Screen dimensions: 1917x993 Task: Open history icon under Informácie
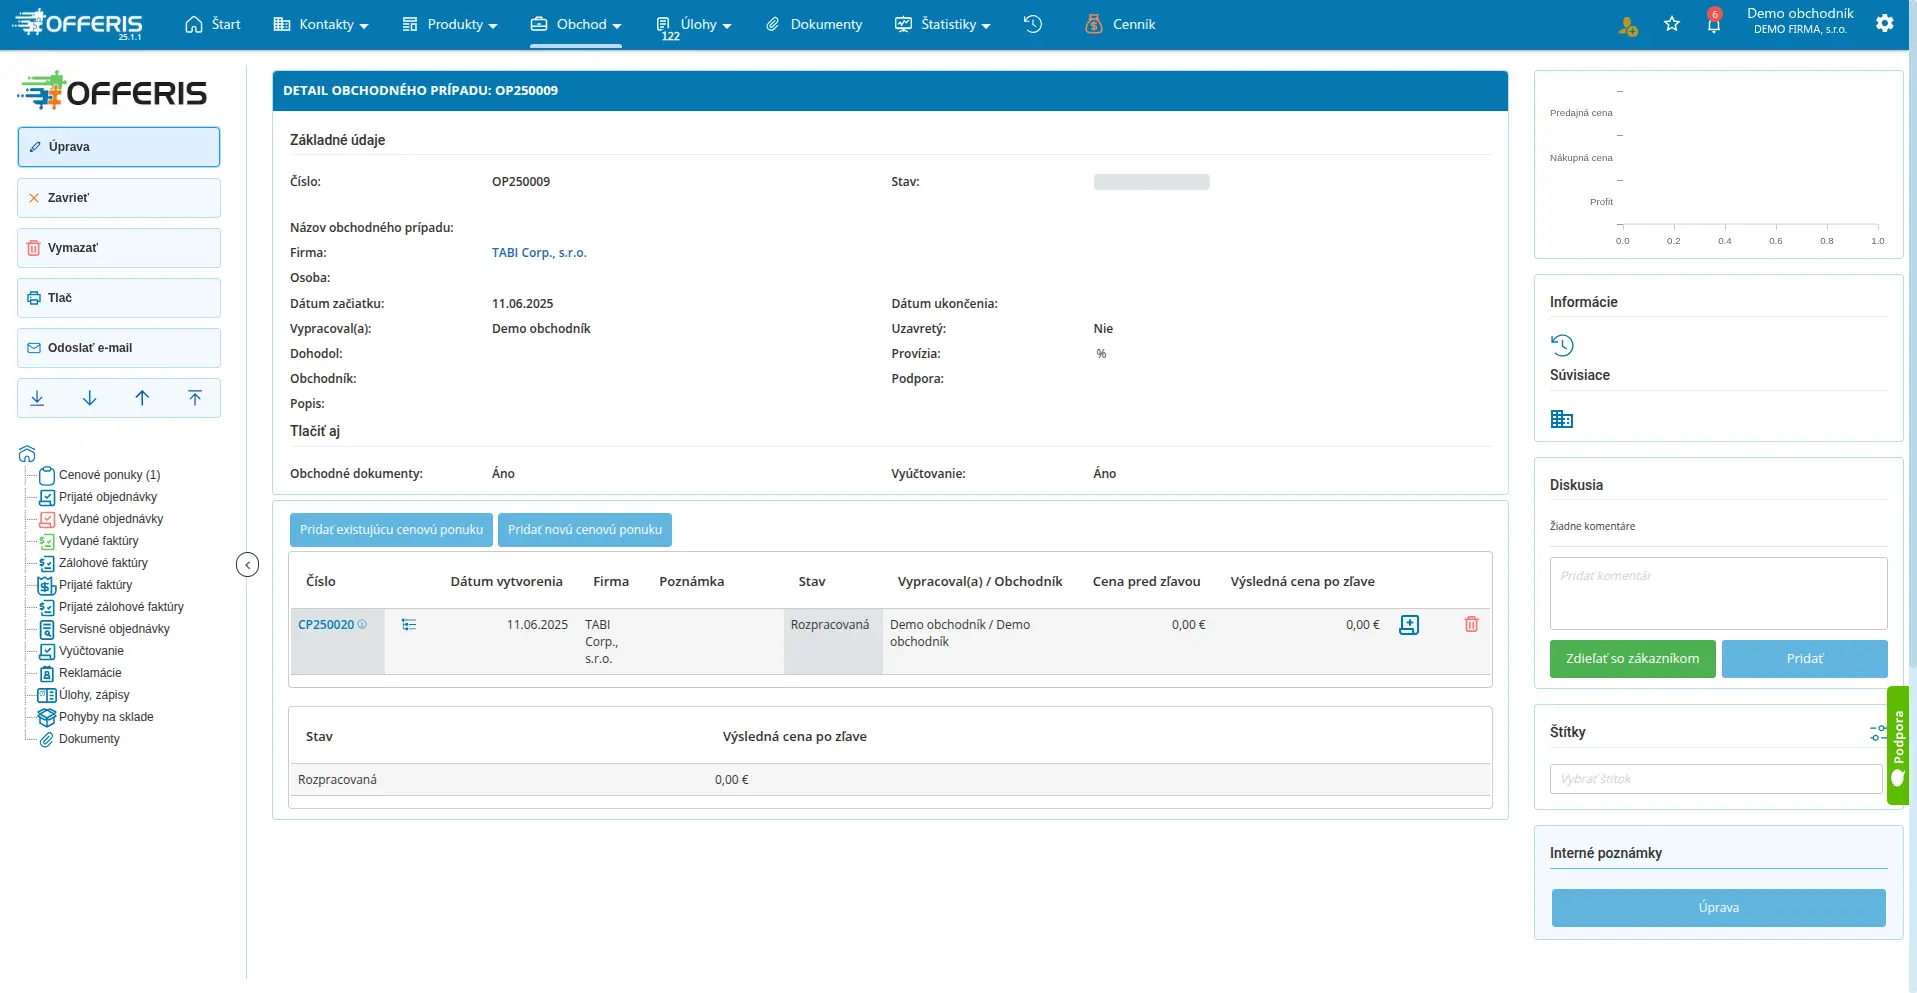tap(1562, 345)
